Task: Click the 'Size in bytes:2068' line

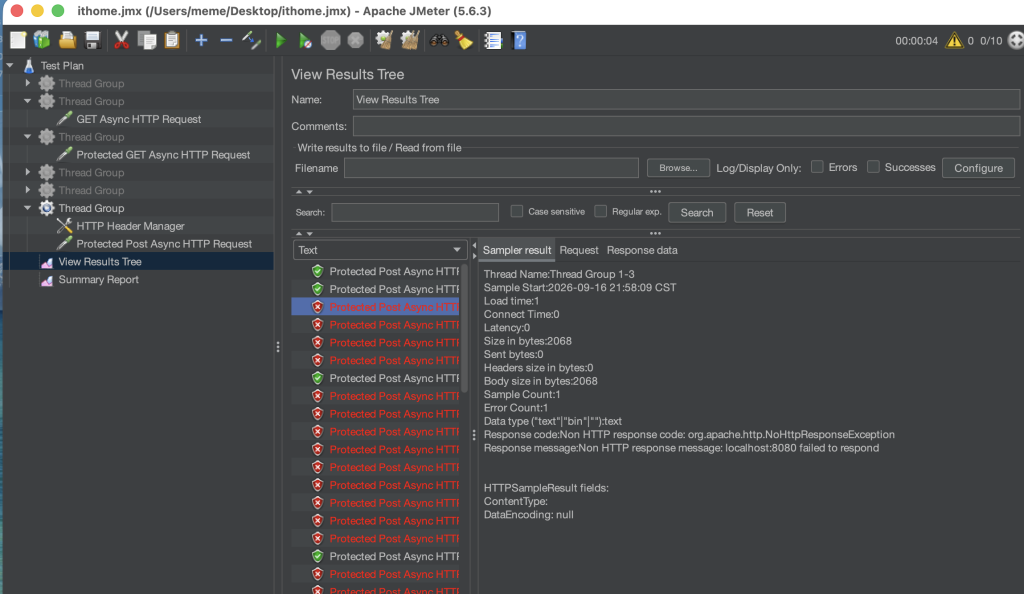Action: click(528, 341)
